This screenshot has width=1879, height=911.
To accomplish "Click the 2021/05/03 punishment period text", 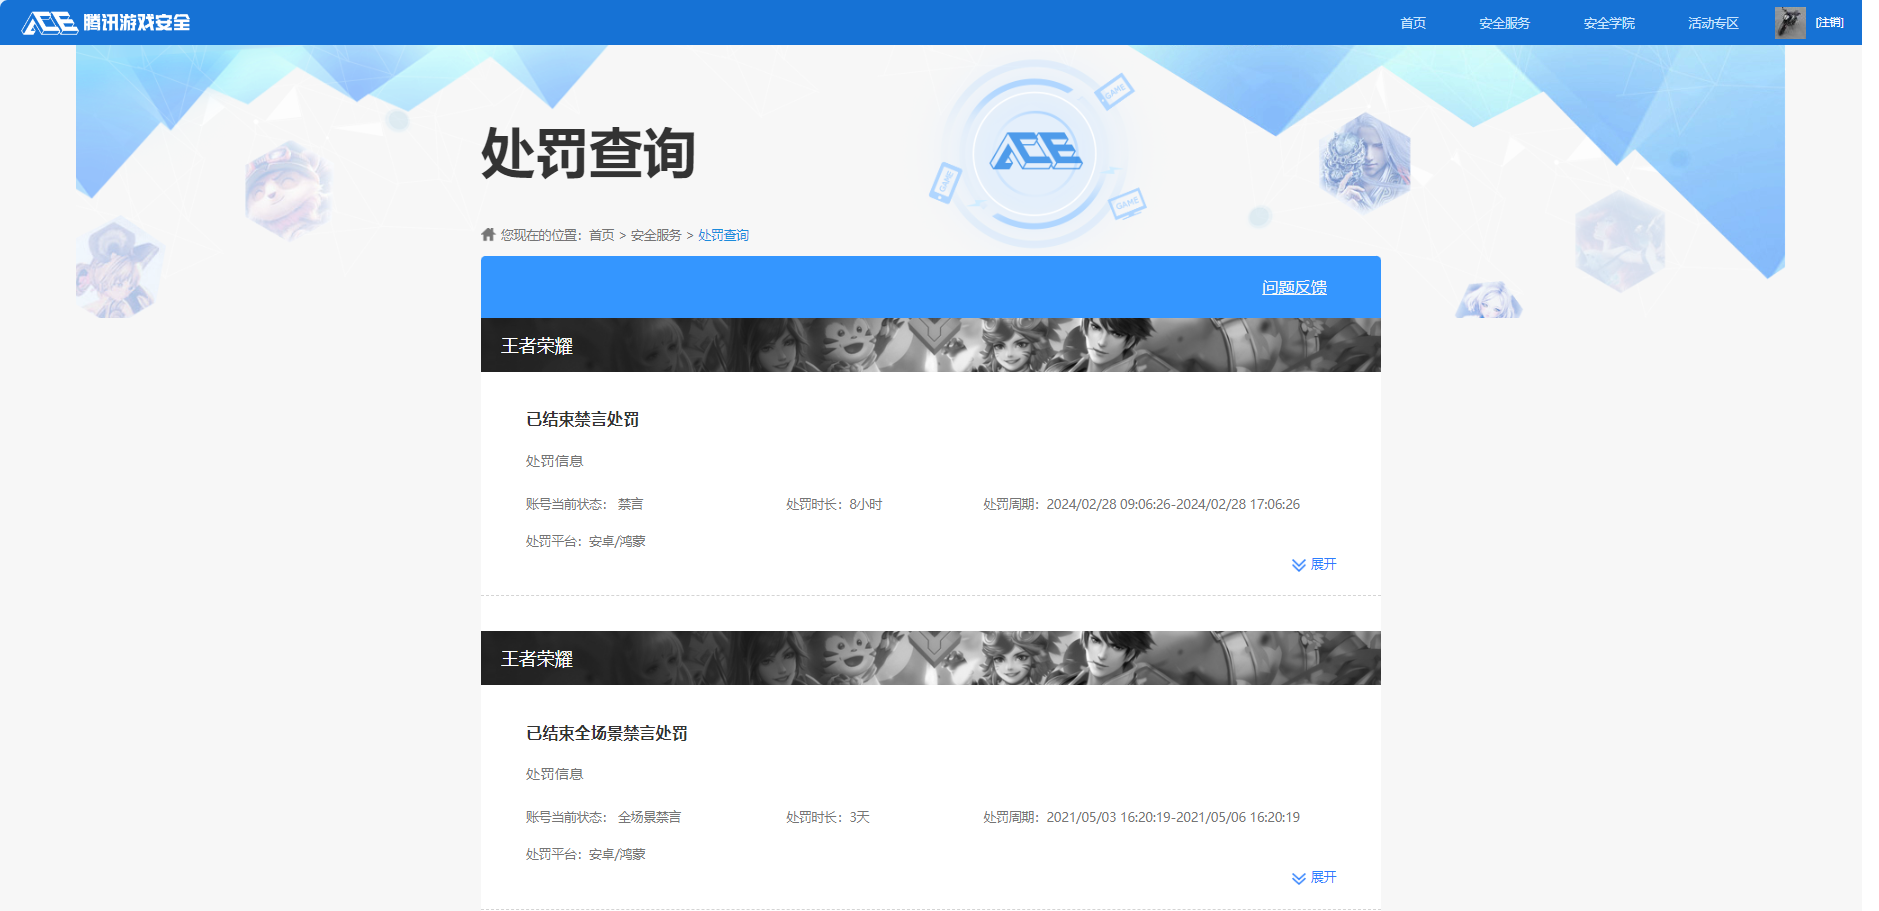I will tap(1141, 817).
